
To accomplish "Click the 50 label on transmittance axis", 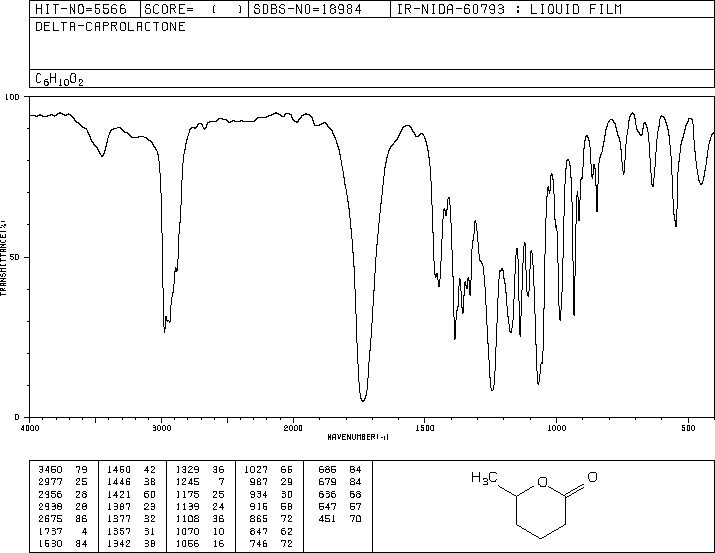I will pyautogui.click(x=15, y=257).
